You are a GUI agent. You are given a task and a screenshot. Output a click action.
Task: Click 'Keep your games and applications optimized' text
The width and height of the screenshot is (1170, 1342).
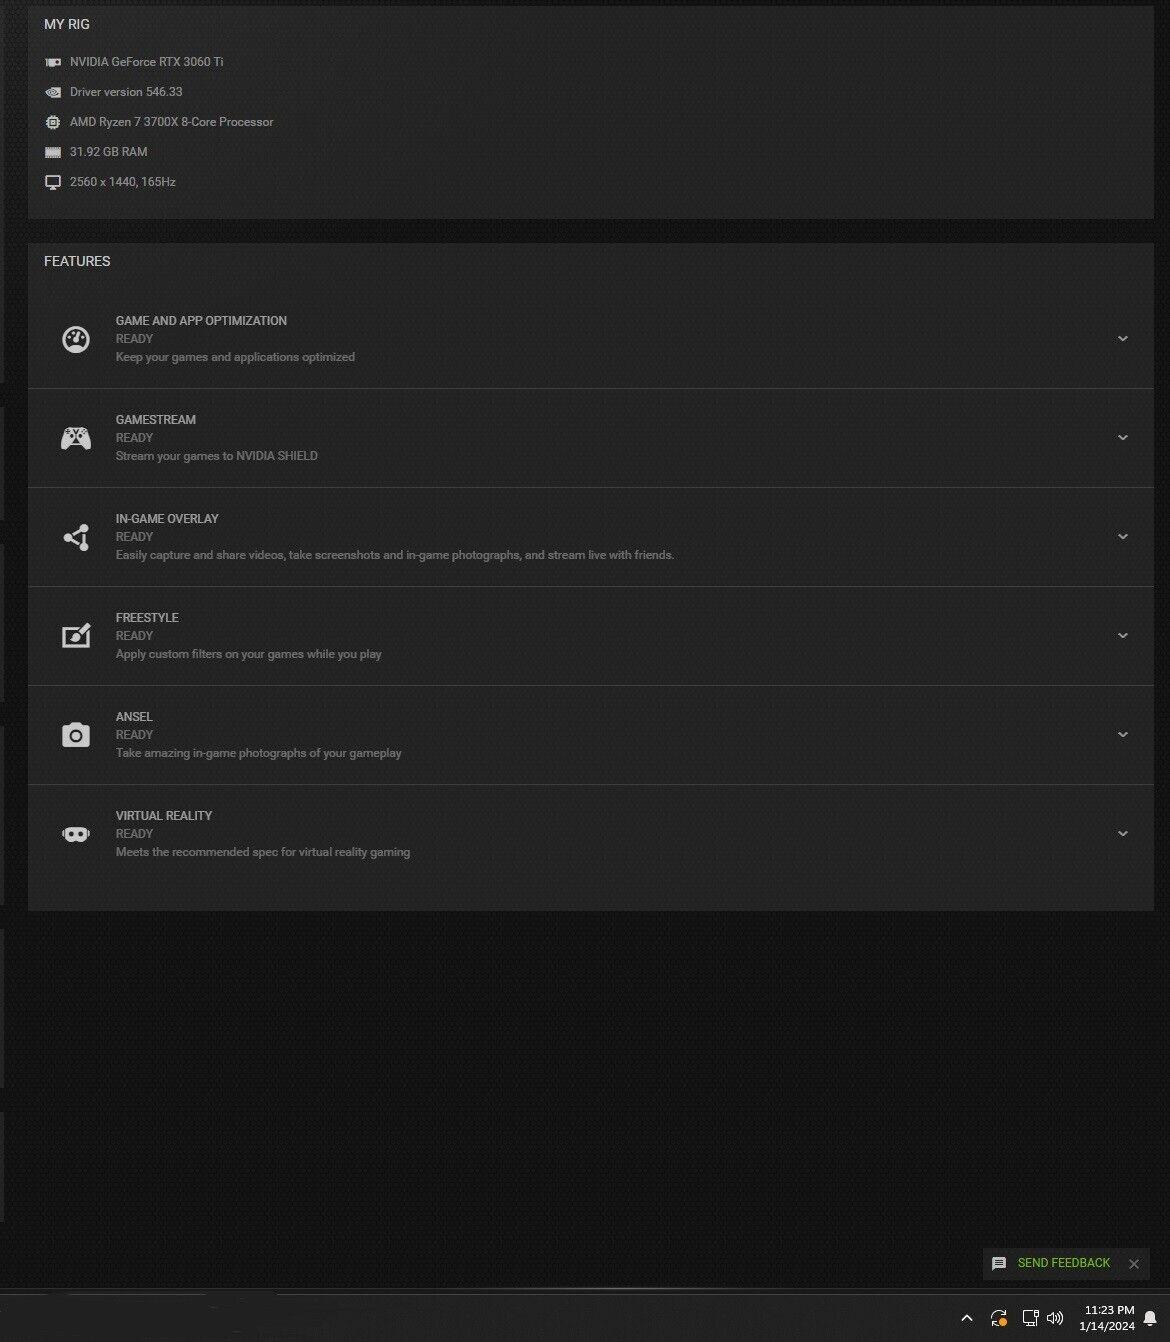(x=235, y=357)
